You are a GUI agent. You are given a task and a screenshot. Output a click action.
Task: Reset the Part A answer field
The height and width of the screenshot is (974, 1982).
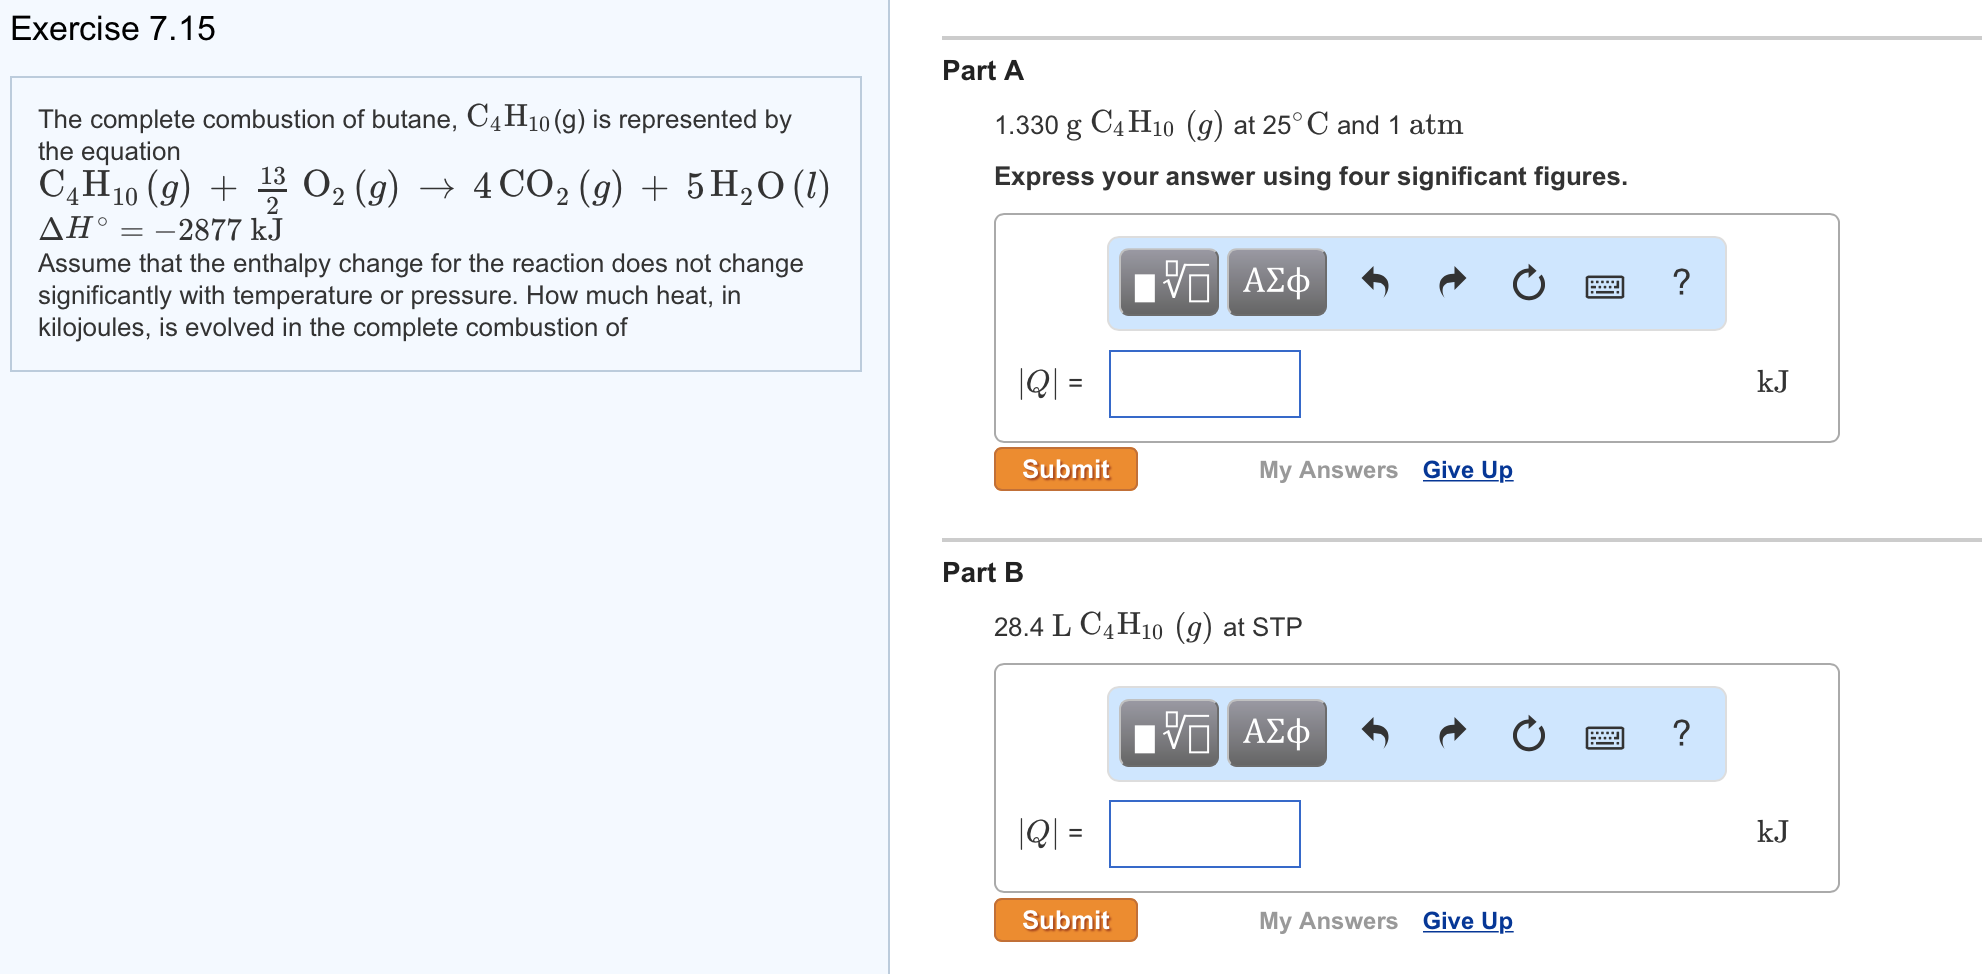1527,283
